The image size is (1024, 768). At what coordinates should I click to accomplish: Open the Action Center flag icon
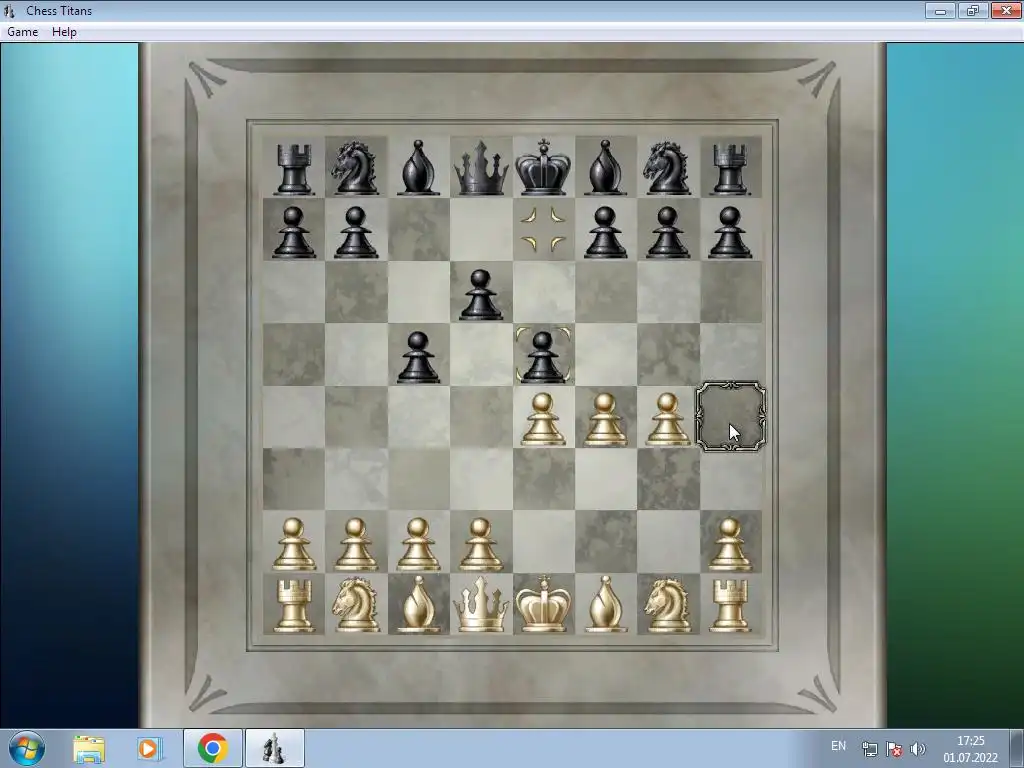tap(894, 749)
